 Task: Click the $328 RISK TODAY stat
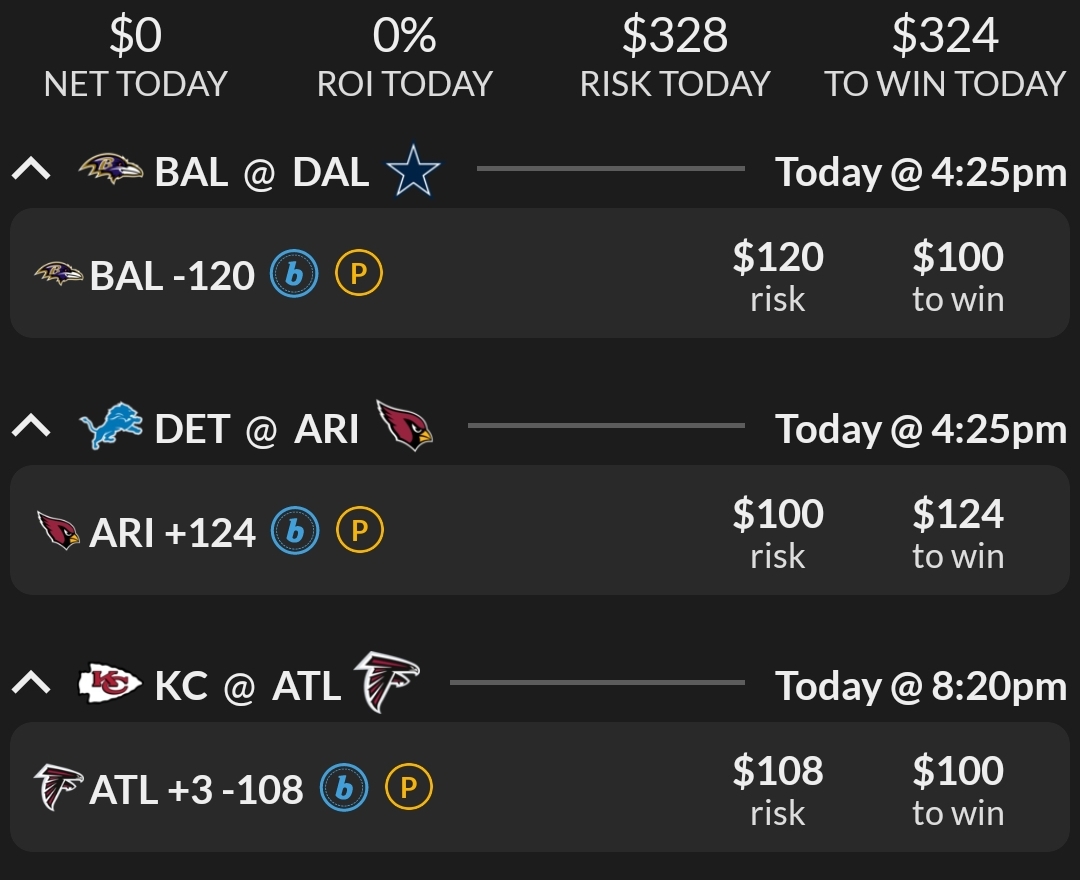pos(675,55)
